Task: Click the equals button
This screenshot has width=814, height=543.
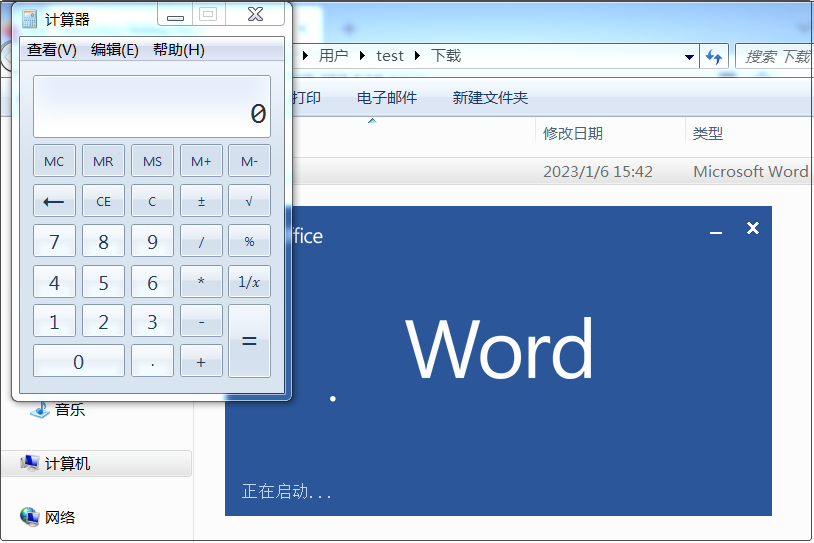Action: click(249, 341)
